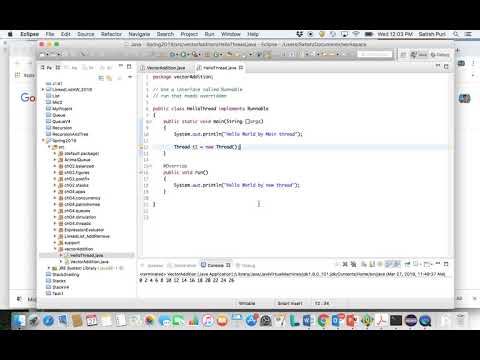480x360 pixels.
Task: Minimize the Package Explorer view
Action: click(121, 67)
